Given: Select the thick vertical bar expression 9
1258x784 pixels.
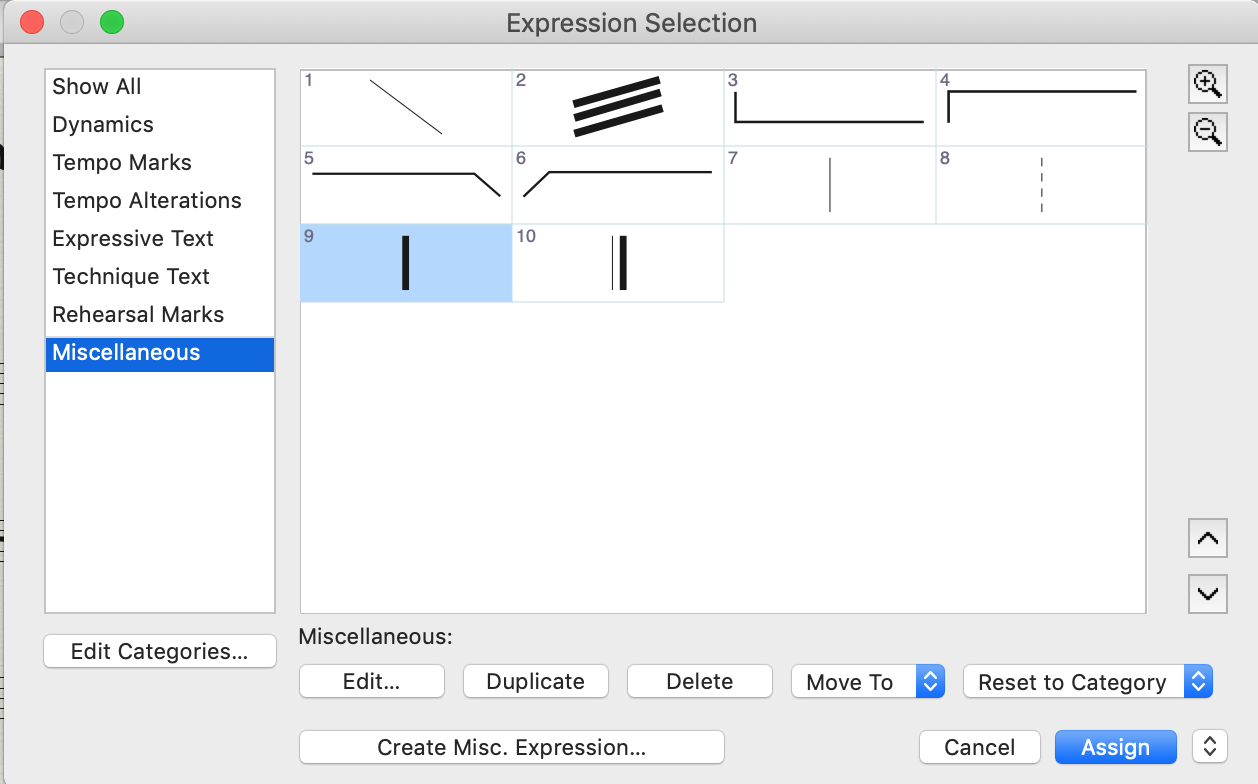Looking at the screenshot, I should (x=406, y=263).
